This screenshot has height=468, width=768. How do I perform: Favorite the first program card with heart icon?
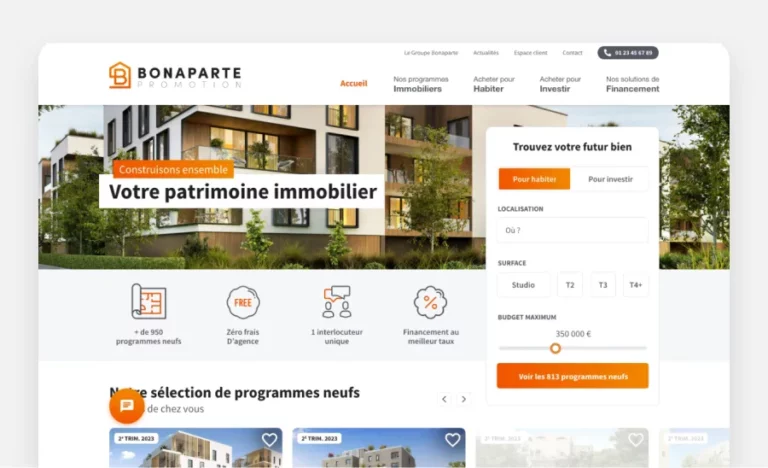click(269, 440)
